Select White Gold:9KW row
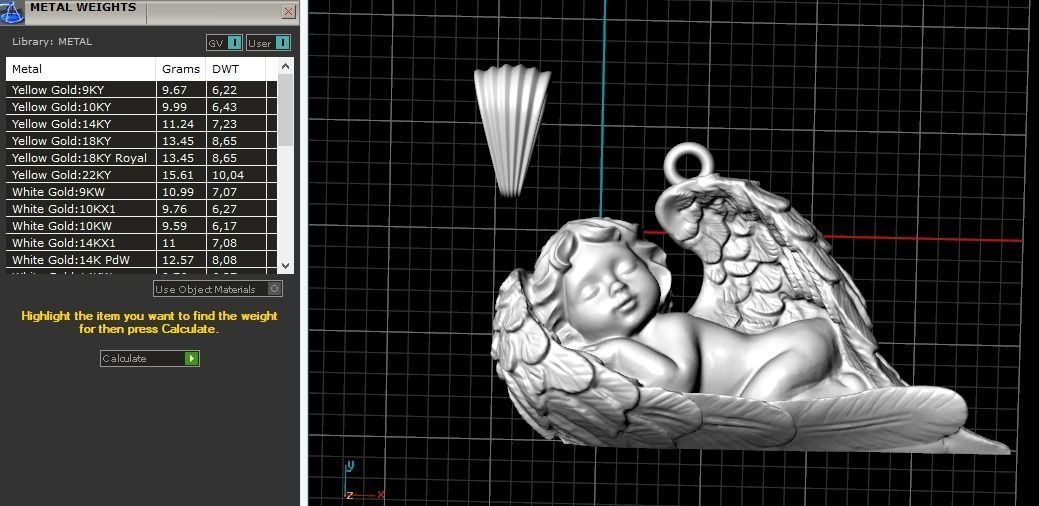 pyautogui.click(x=141, y=192)
